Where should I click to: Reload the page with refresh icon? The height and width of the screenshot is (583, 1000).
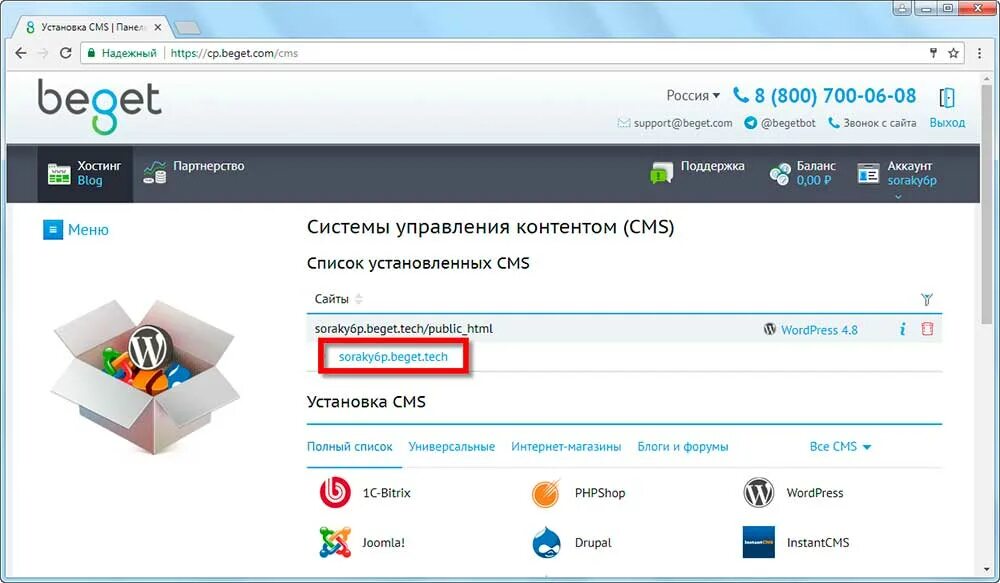coord(65,53)
